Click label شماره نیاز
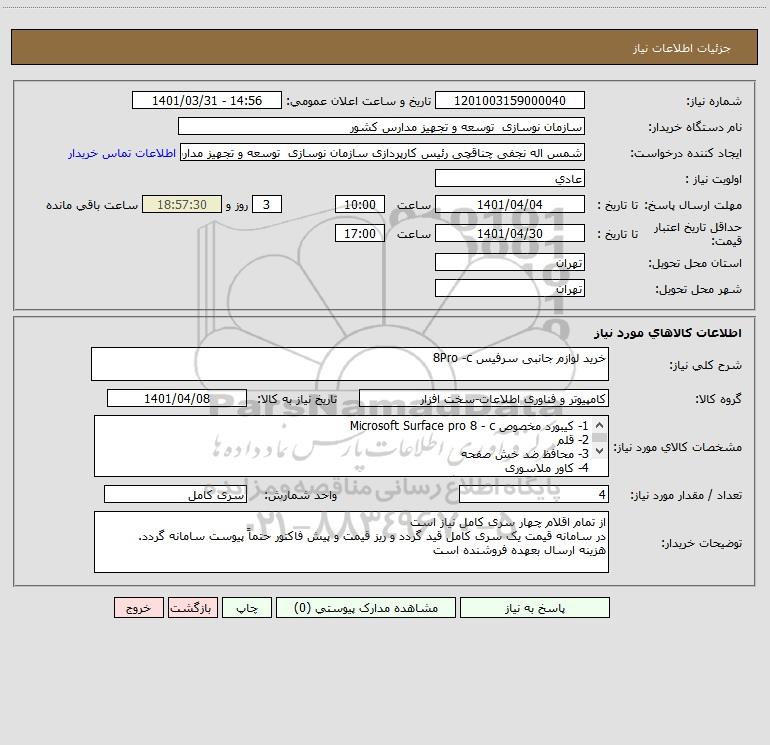The image size is (770, 745). click(714, 101)
